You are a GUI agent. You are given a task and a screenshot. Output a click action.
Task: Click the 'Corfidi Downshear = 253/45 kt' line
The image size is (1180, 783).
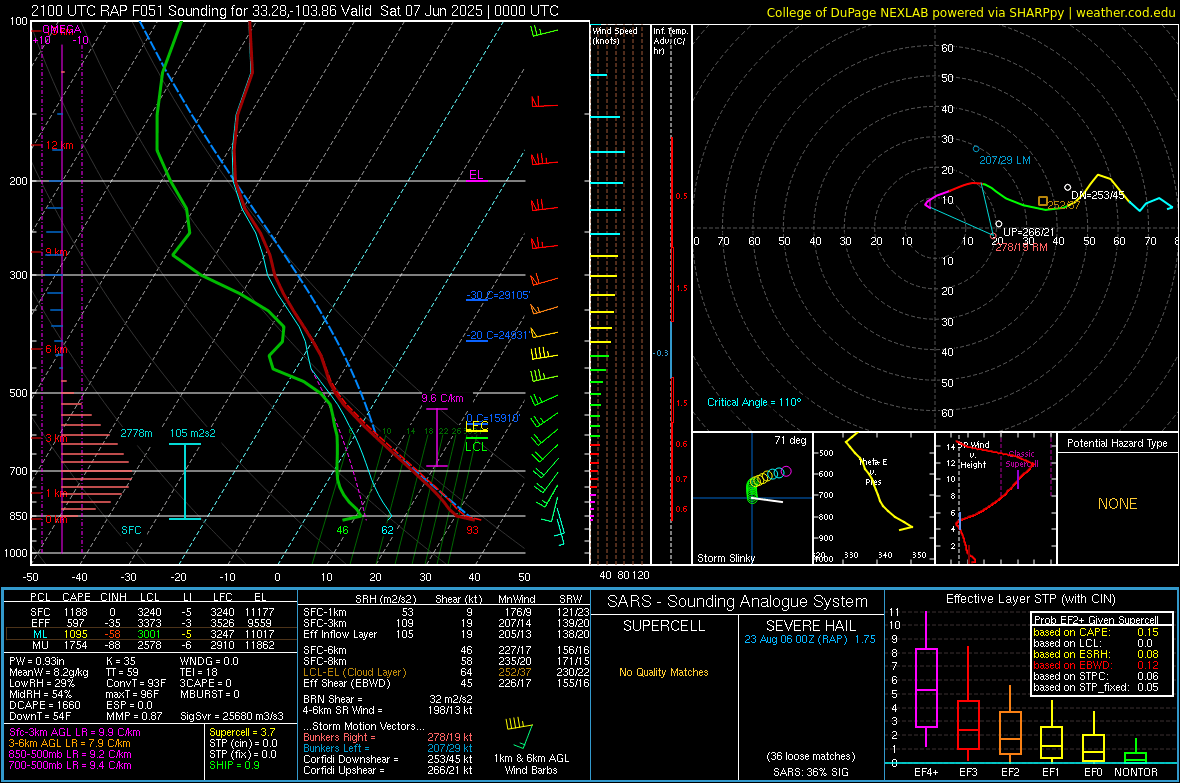388,759
